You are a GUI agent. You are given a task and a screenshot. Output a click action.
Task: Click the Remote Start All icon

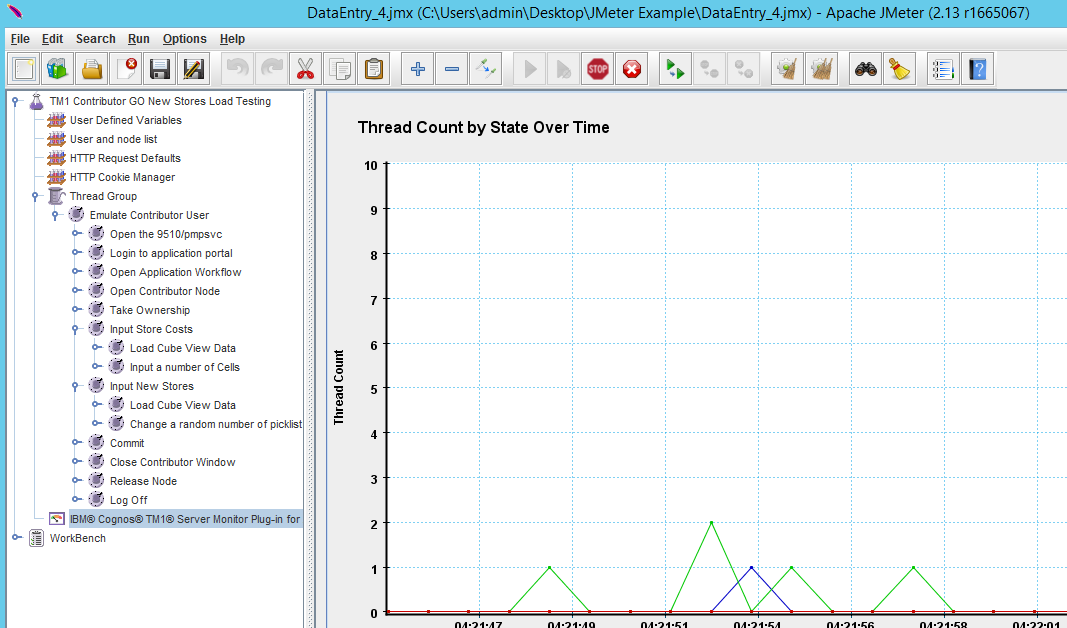[676, 69]
